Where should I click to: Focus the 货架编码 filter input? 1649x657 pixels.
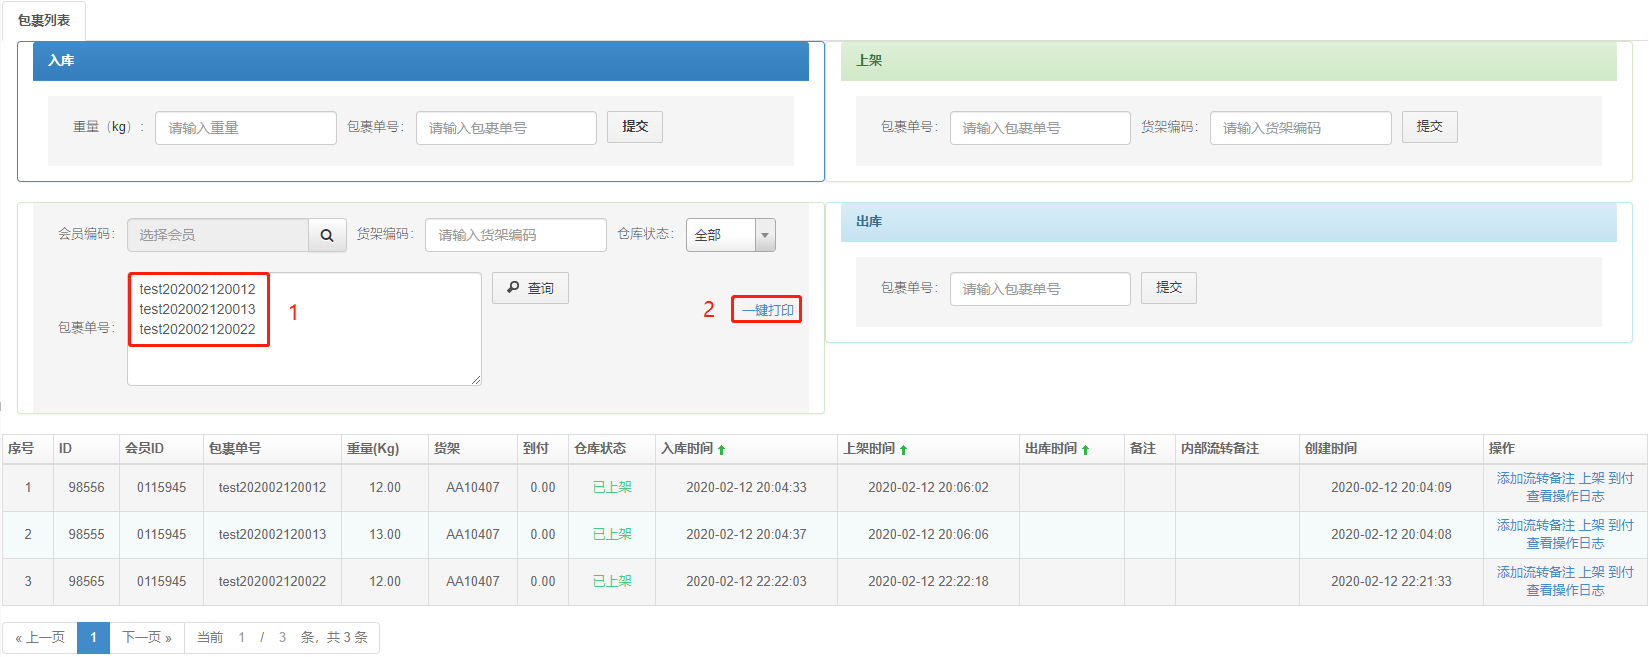[x=516, y=235]
